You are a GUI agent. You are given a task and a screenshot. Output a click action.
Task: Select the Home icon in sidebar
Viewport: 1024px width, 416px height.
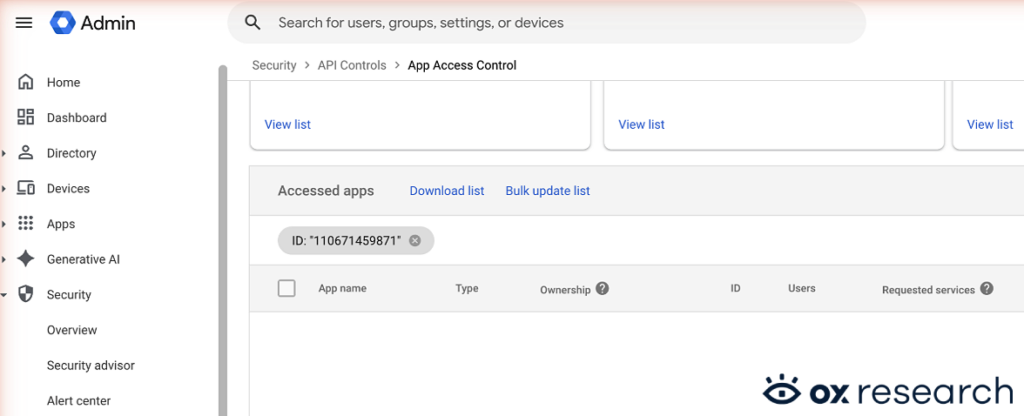coord(26,82)
